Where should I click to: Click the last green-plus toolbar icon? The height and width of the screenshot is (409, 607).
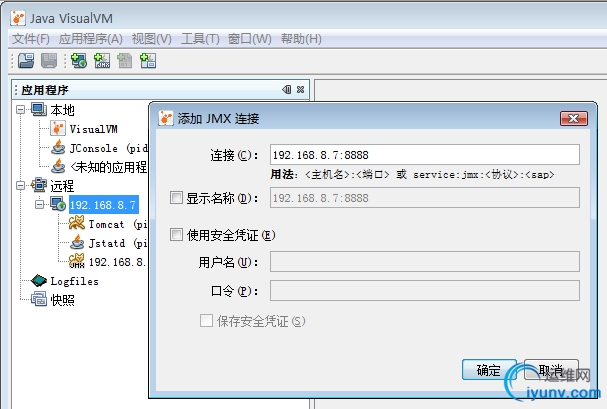[x=148, y=61]
